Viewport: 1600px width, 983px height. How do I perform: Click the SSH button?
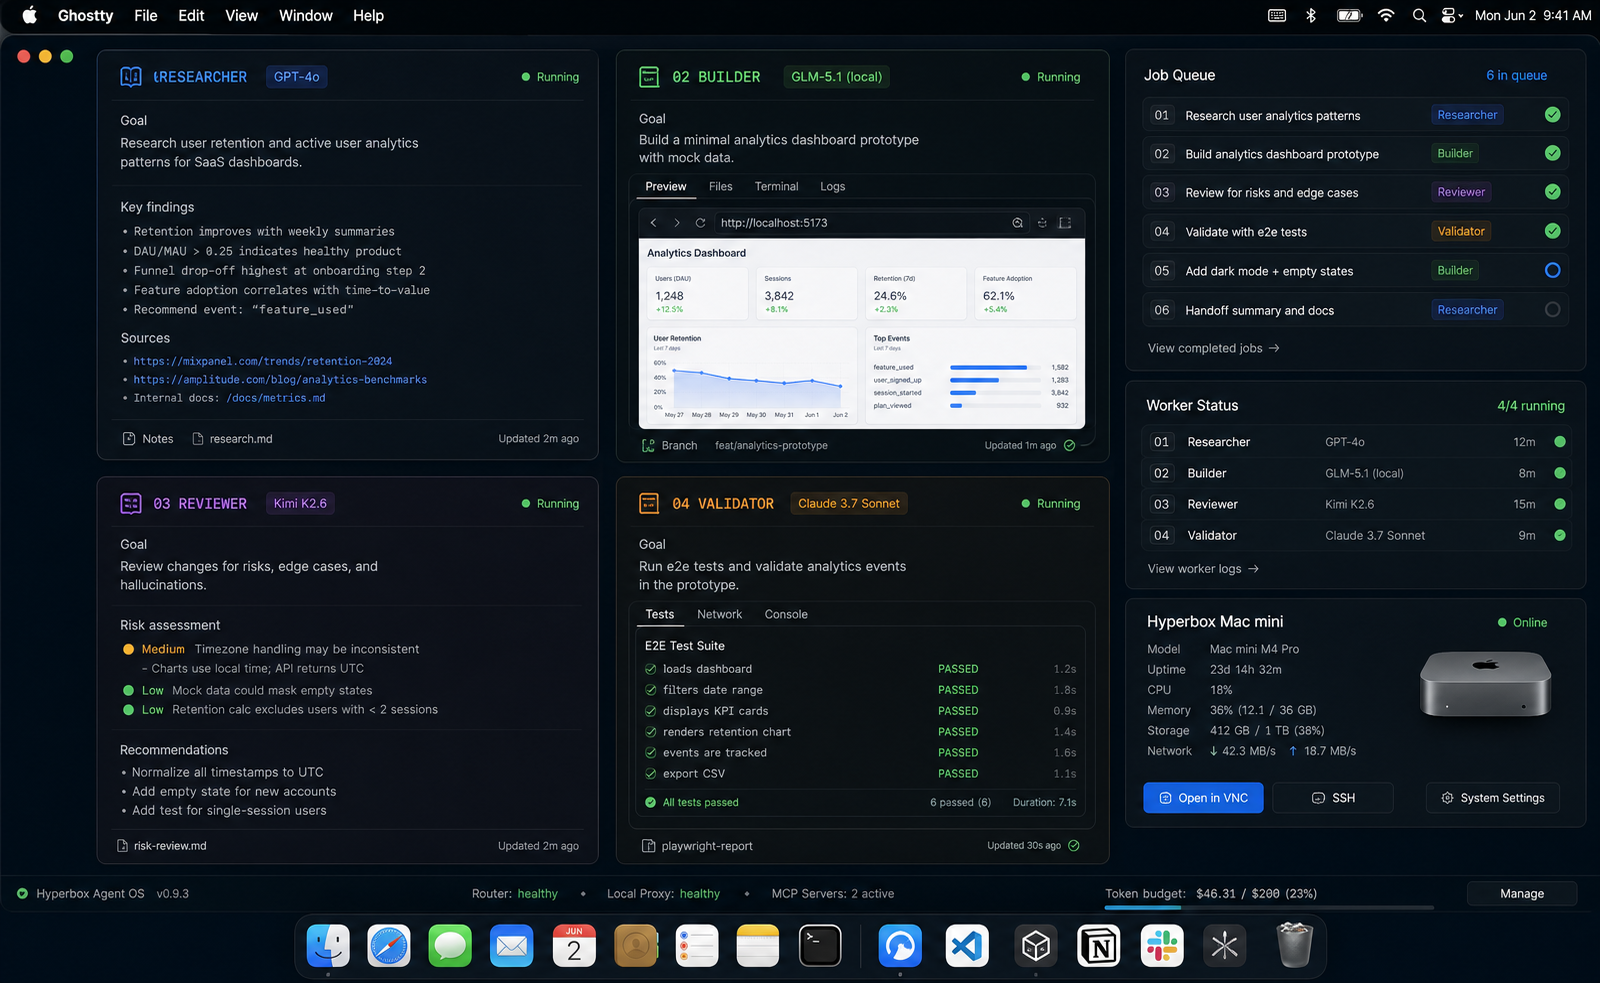point(1334,798)
